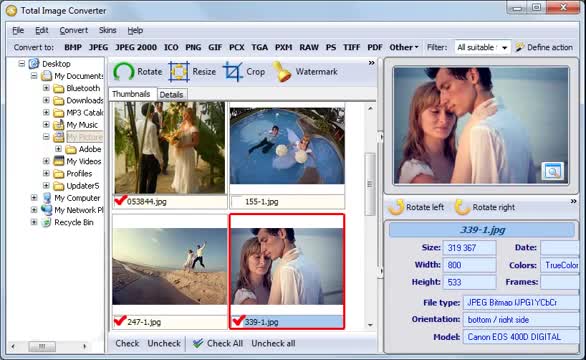Click the Adobe folder icon
The image size is (586, 360).
click(x=71, y=149)
